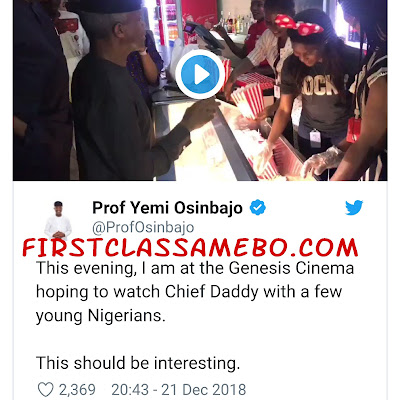Play the embedded tweet video

tap(200, 74)
